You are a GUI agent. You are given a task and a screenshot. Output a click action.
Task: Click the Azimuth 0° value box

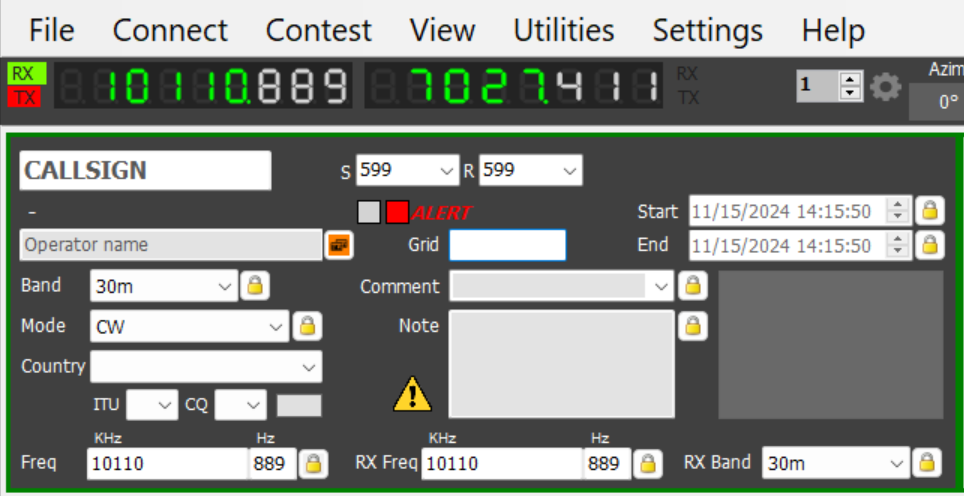coord(936,101)
